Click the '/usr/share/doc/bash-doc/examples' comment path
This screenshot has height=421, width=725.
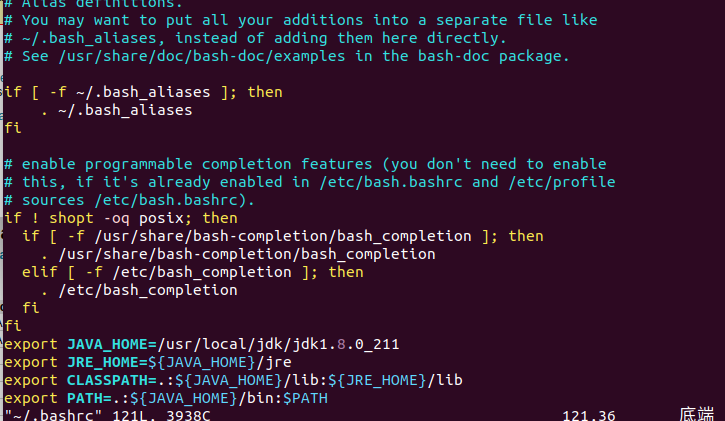coord(202,56)
